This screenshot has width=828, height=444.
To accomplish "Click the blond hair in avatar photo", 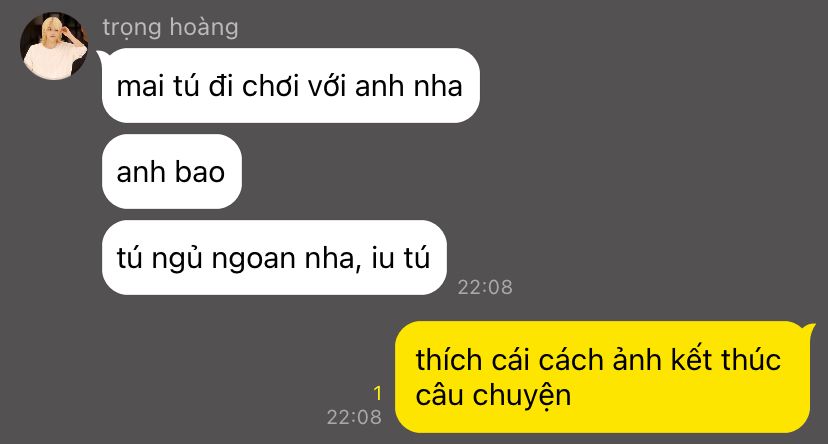I will (53, 27).
